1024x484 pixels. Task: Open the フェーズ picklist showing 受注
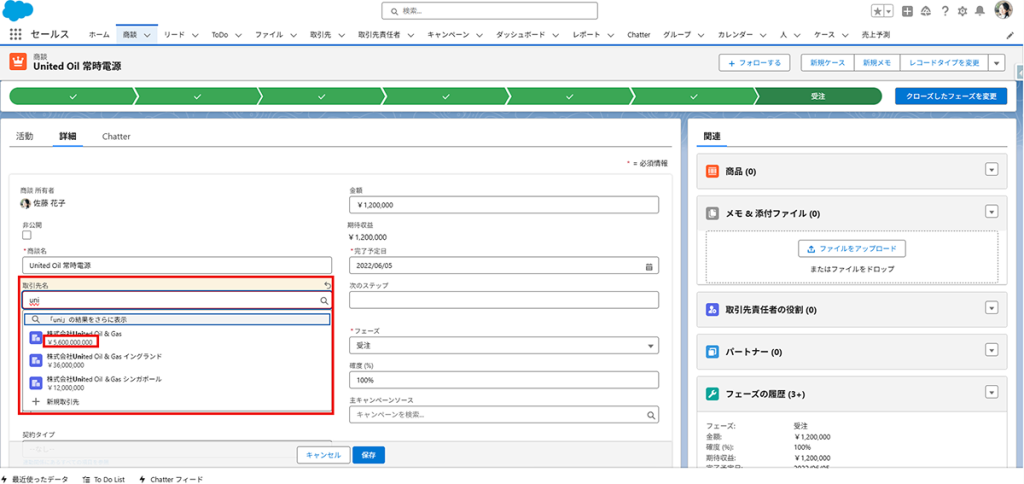point(504,345)
